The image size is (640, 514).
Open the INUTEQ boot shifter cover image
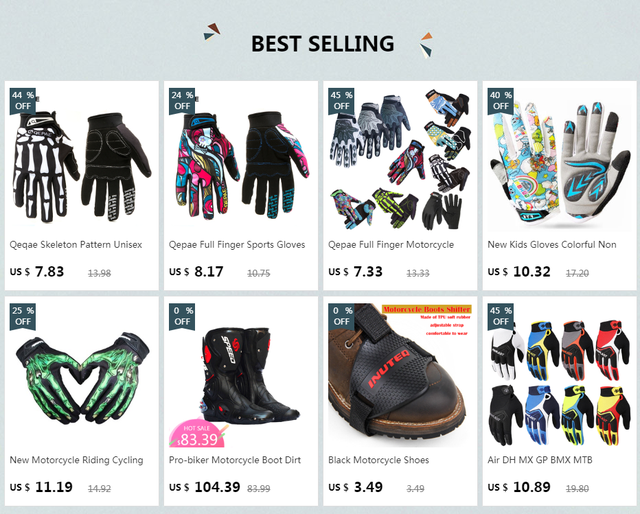(x=400, y=375)
